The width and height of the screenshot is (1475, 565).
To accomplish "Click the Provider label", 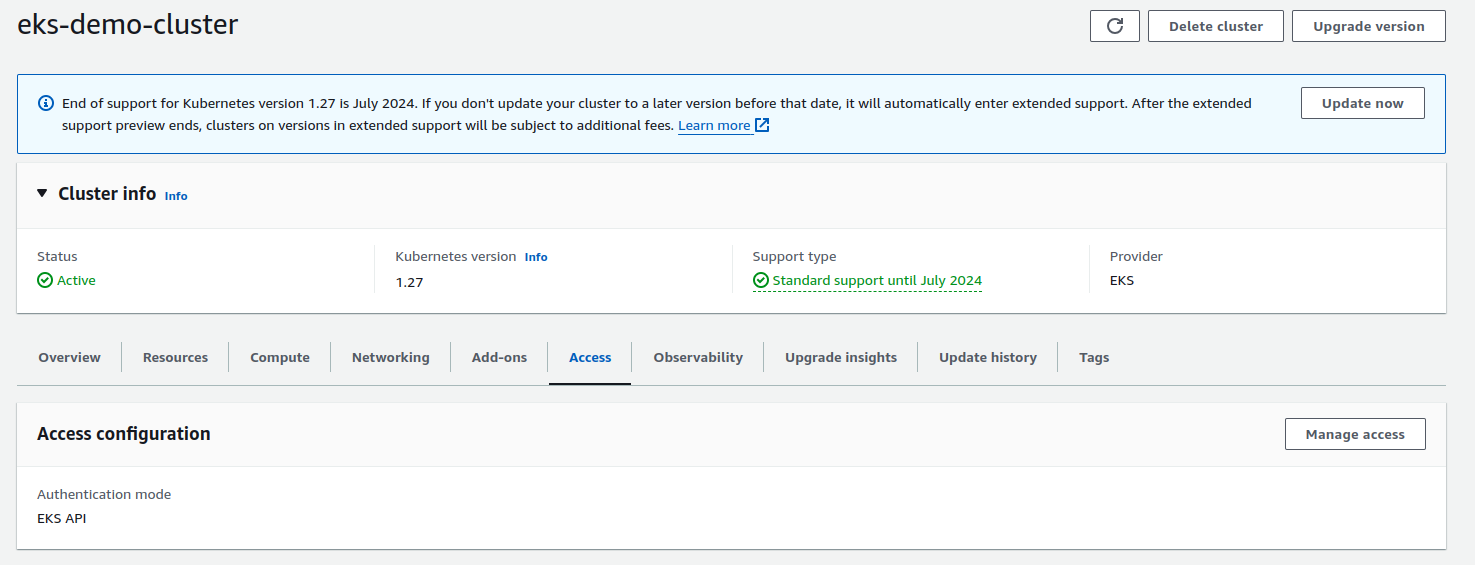I will pyautogui.click(x=1137, y=257).
